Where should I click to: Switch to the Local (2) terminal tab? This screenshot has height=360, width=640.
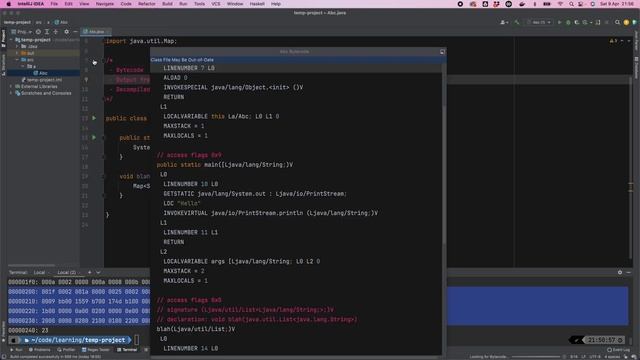tap(67, 272)
